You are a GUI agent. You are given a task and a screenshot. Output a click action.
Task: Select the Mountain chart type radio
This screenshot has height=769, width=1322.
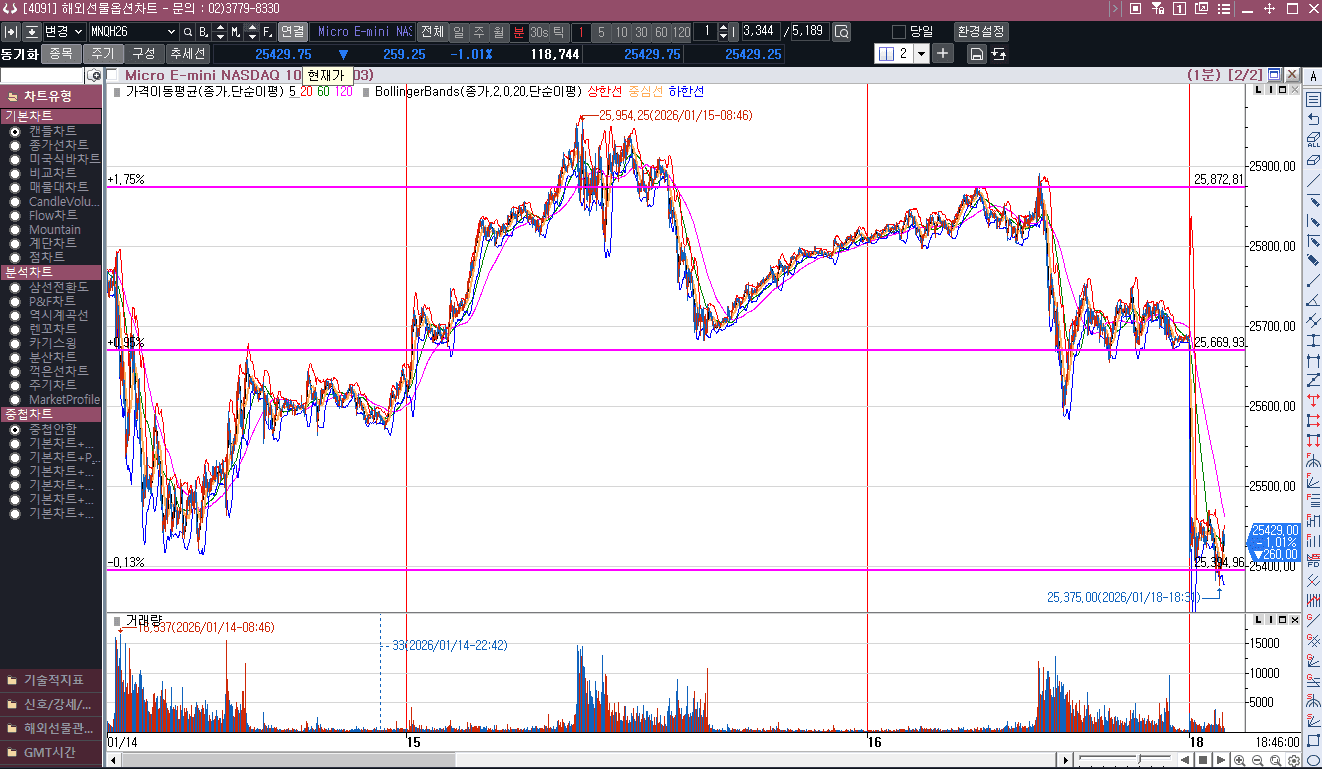[15, 229]
